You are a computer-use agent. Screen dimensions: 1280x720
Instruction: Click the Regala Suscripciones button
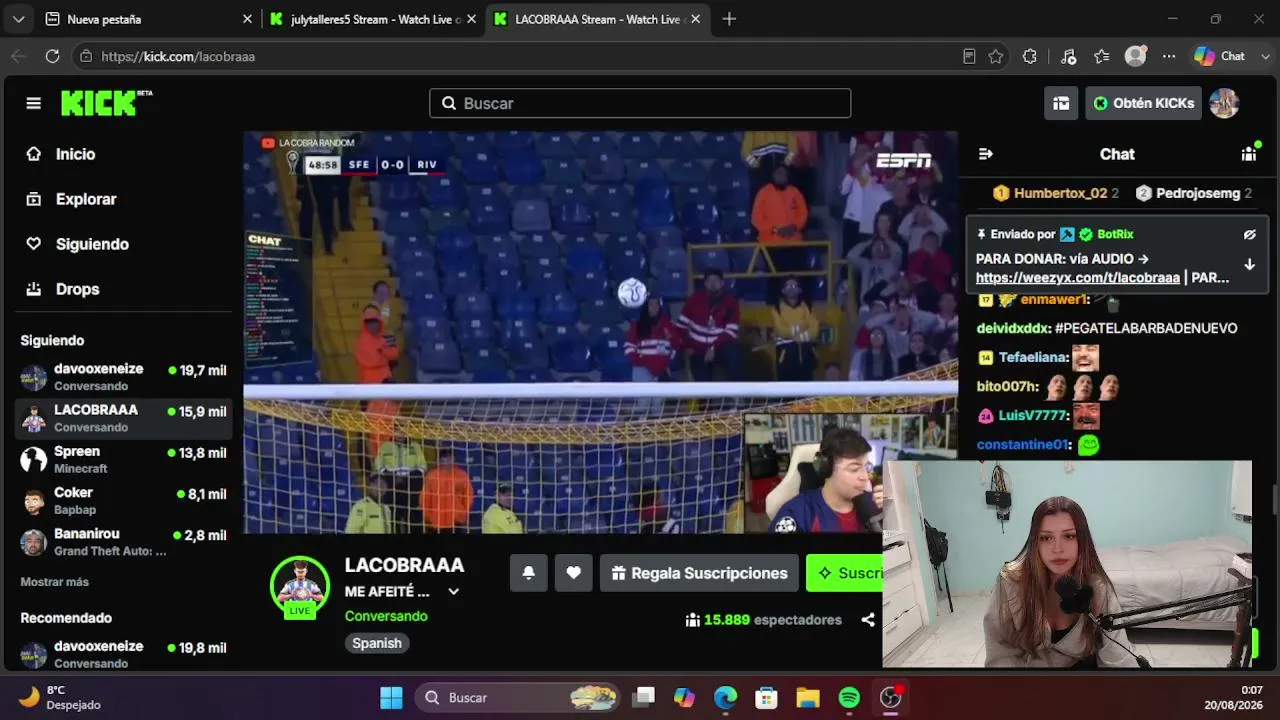click(x=699, y=573)
